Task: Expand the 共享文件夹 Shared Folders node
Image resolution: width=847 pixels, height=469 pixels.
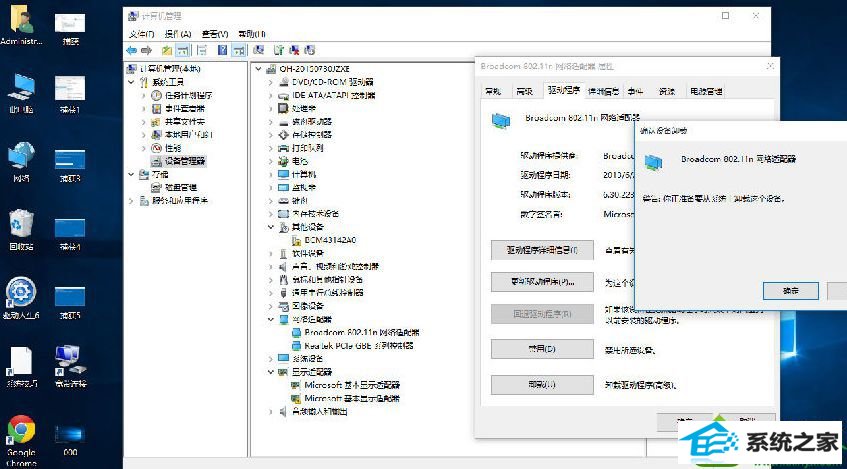Action: [144, 122]
